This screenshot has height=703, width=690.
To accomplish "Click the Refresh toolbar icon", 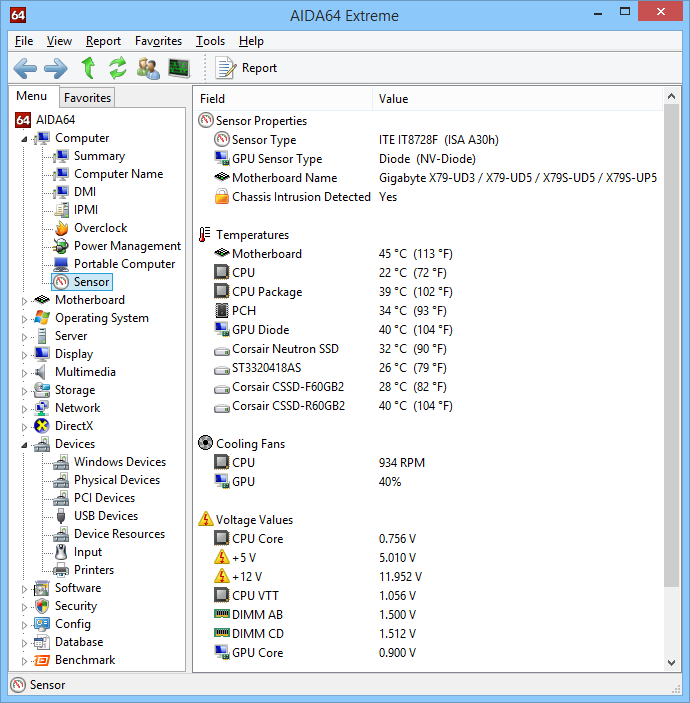I will 118,68.
